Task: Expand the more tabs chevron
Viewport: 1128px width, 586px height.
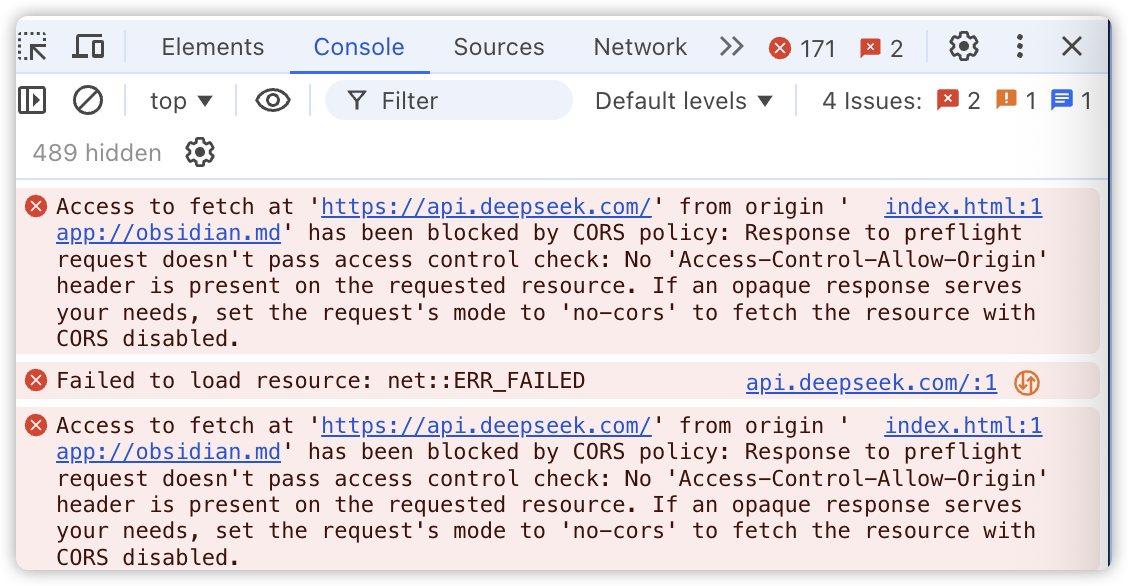Action: [x=731, y=47]
